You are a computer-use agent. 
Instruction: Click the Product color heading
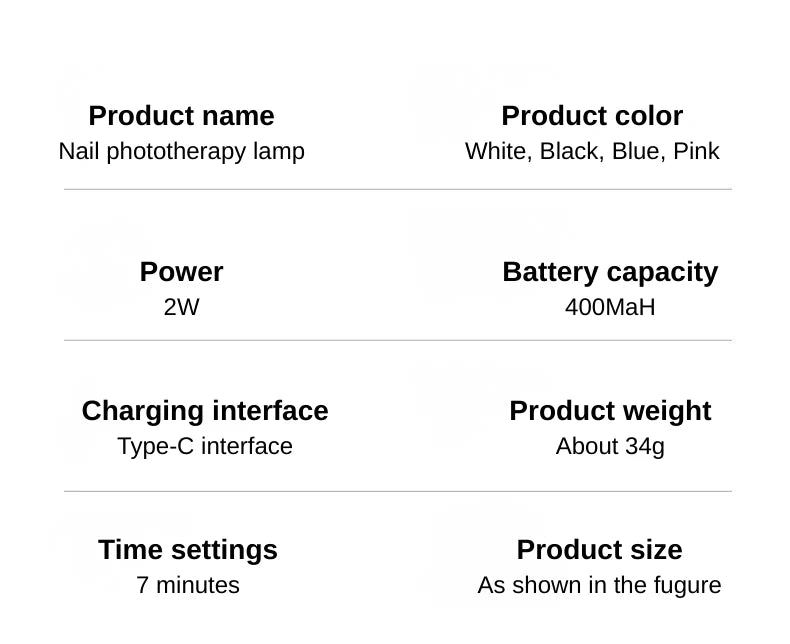click(592, 116)
